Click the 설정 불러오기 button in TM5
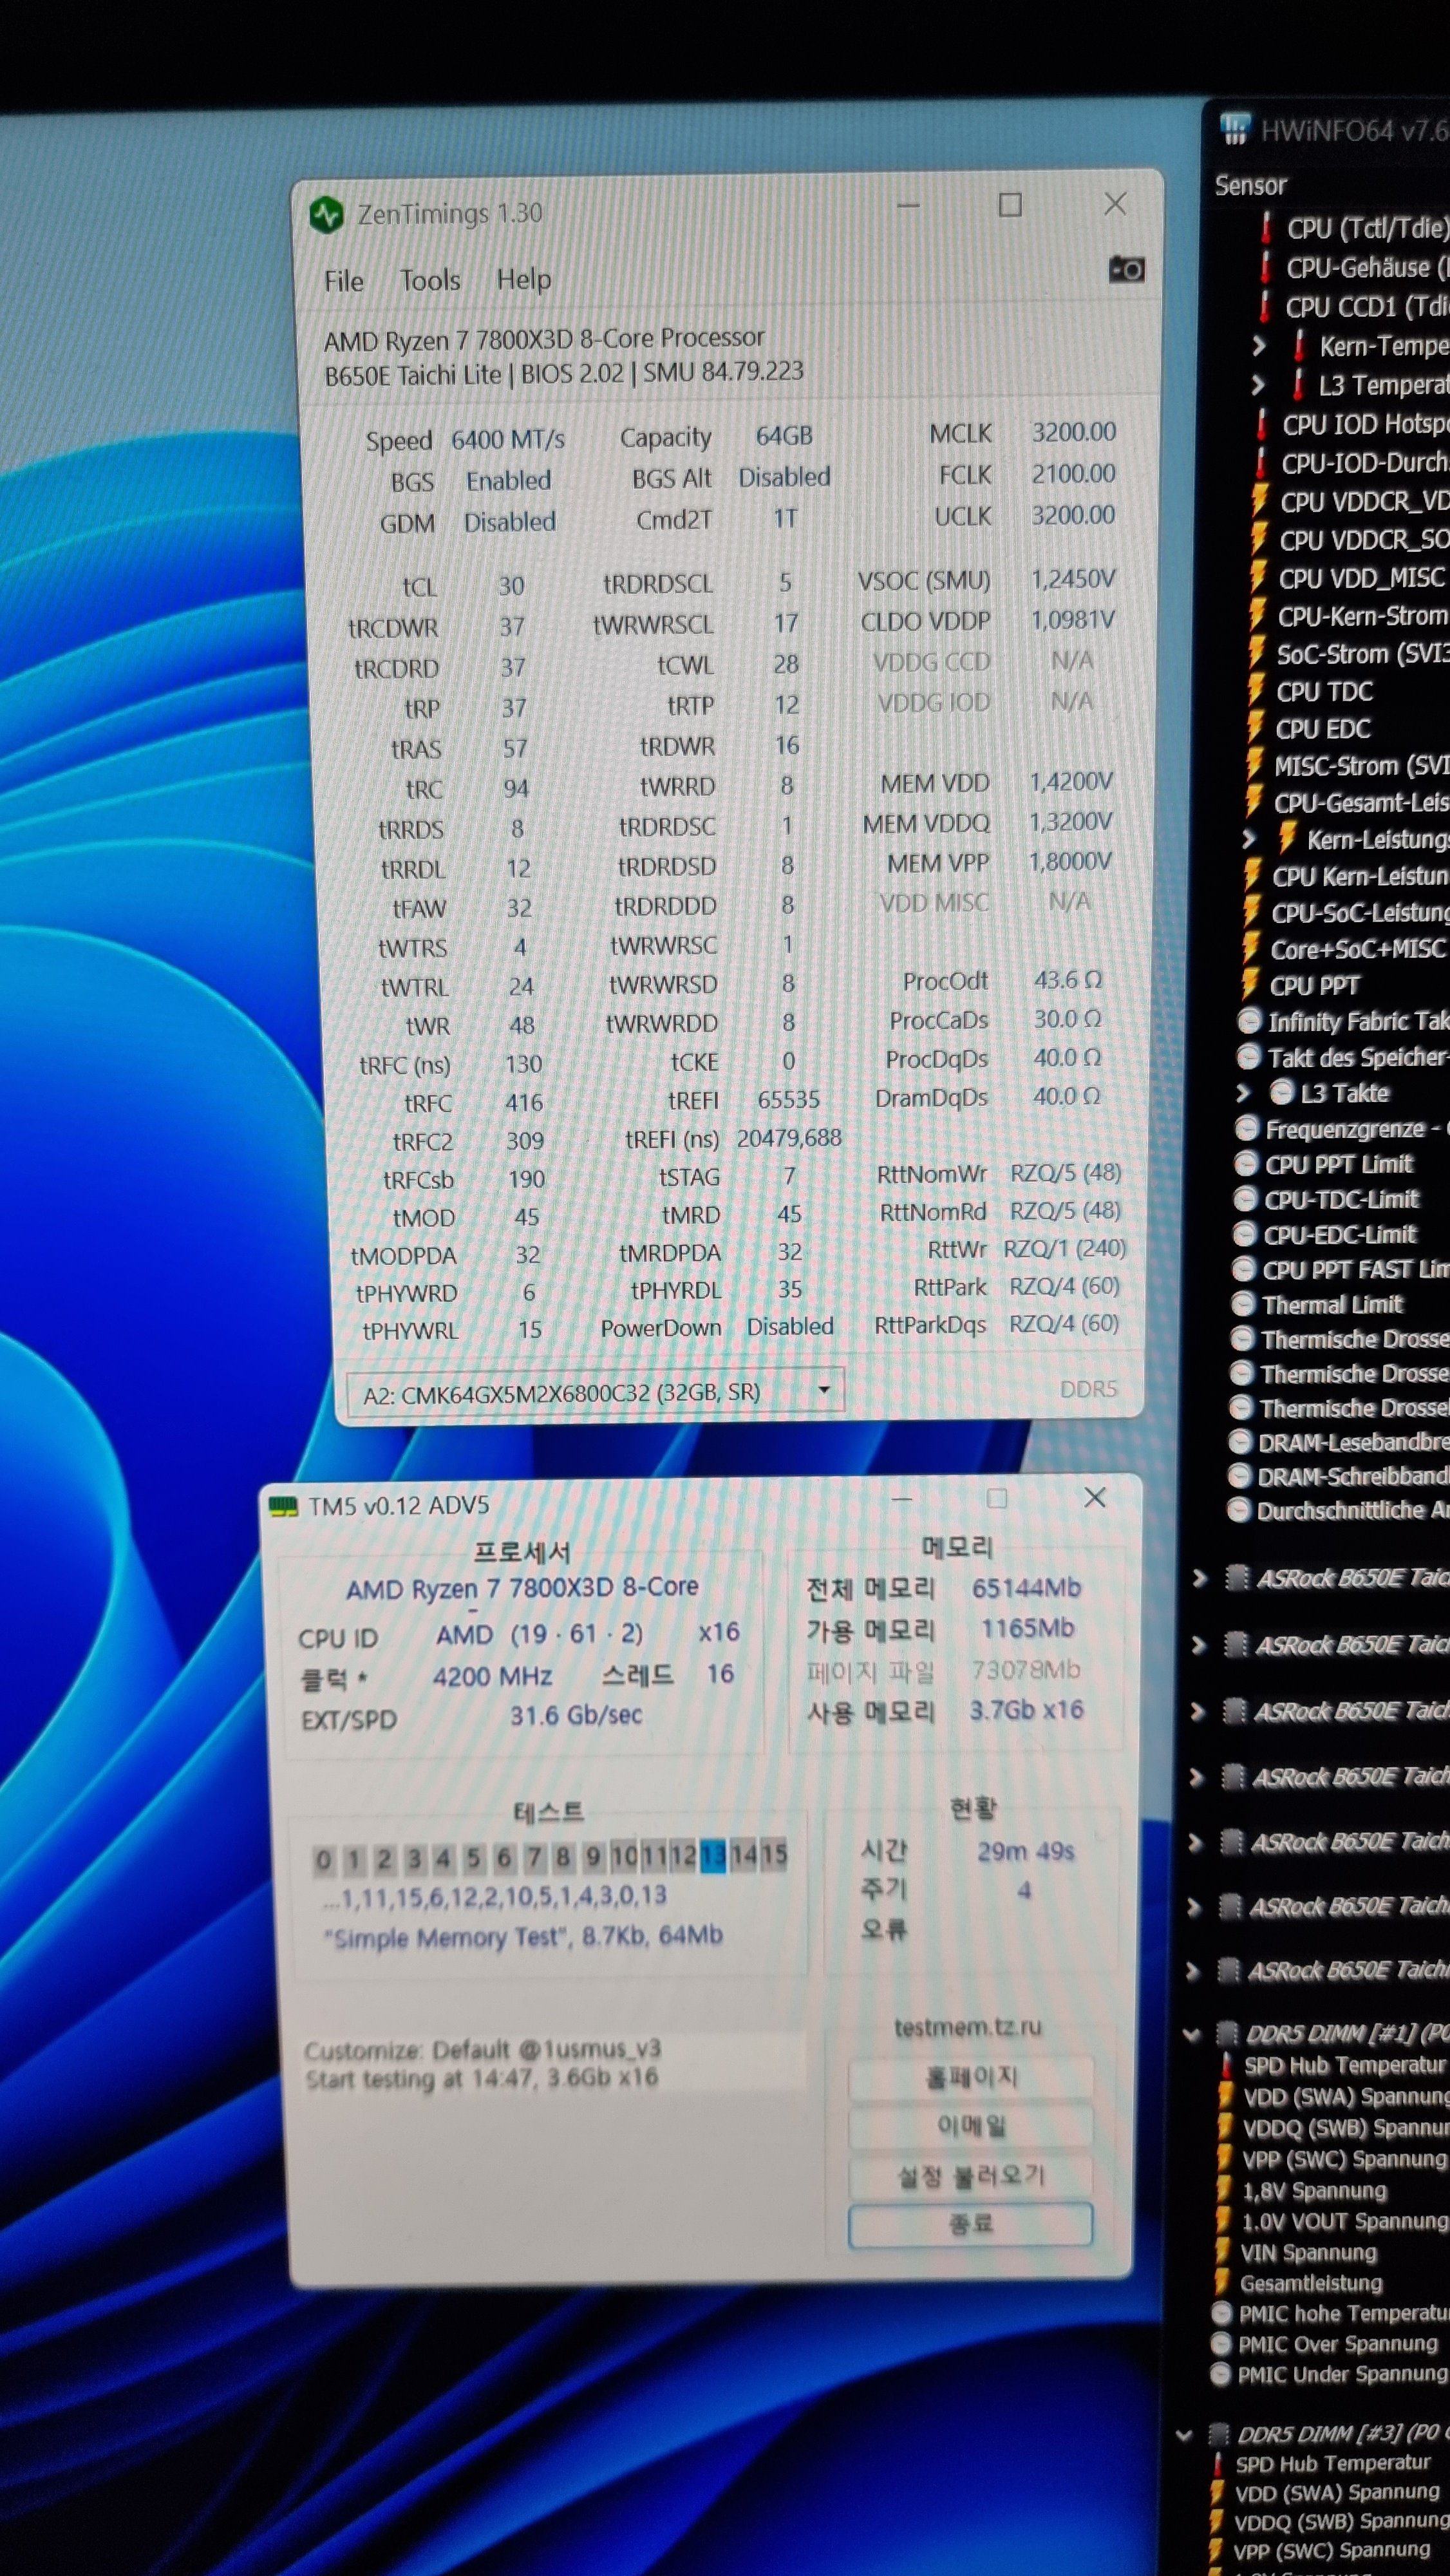 [x=970, y=2175]
